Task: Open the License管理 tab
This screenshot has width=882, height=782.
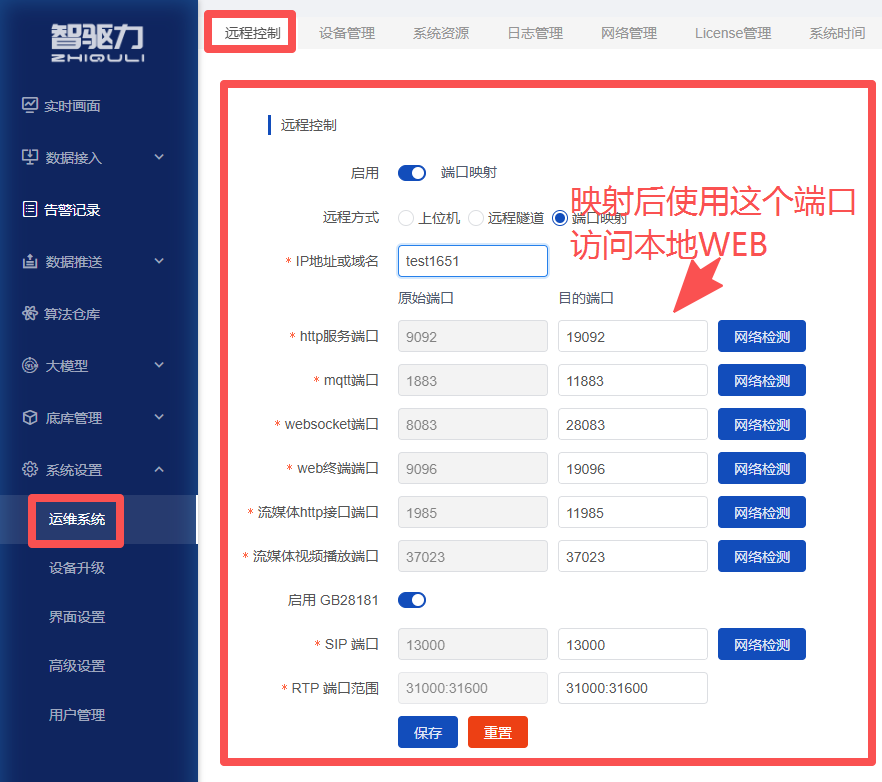Action: (732, 33)
